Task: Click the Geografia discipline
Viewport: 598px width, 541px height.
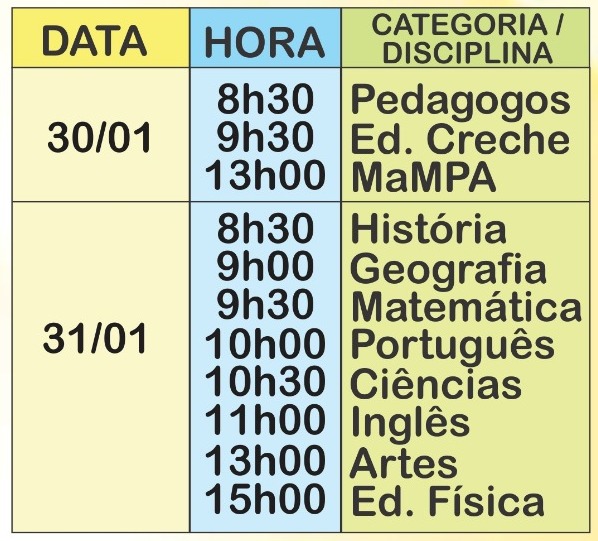Action: [448, 269]
